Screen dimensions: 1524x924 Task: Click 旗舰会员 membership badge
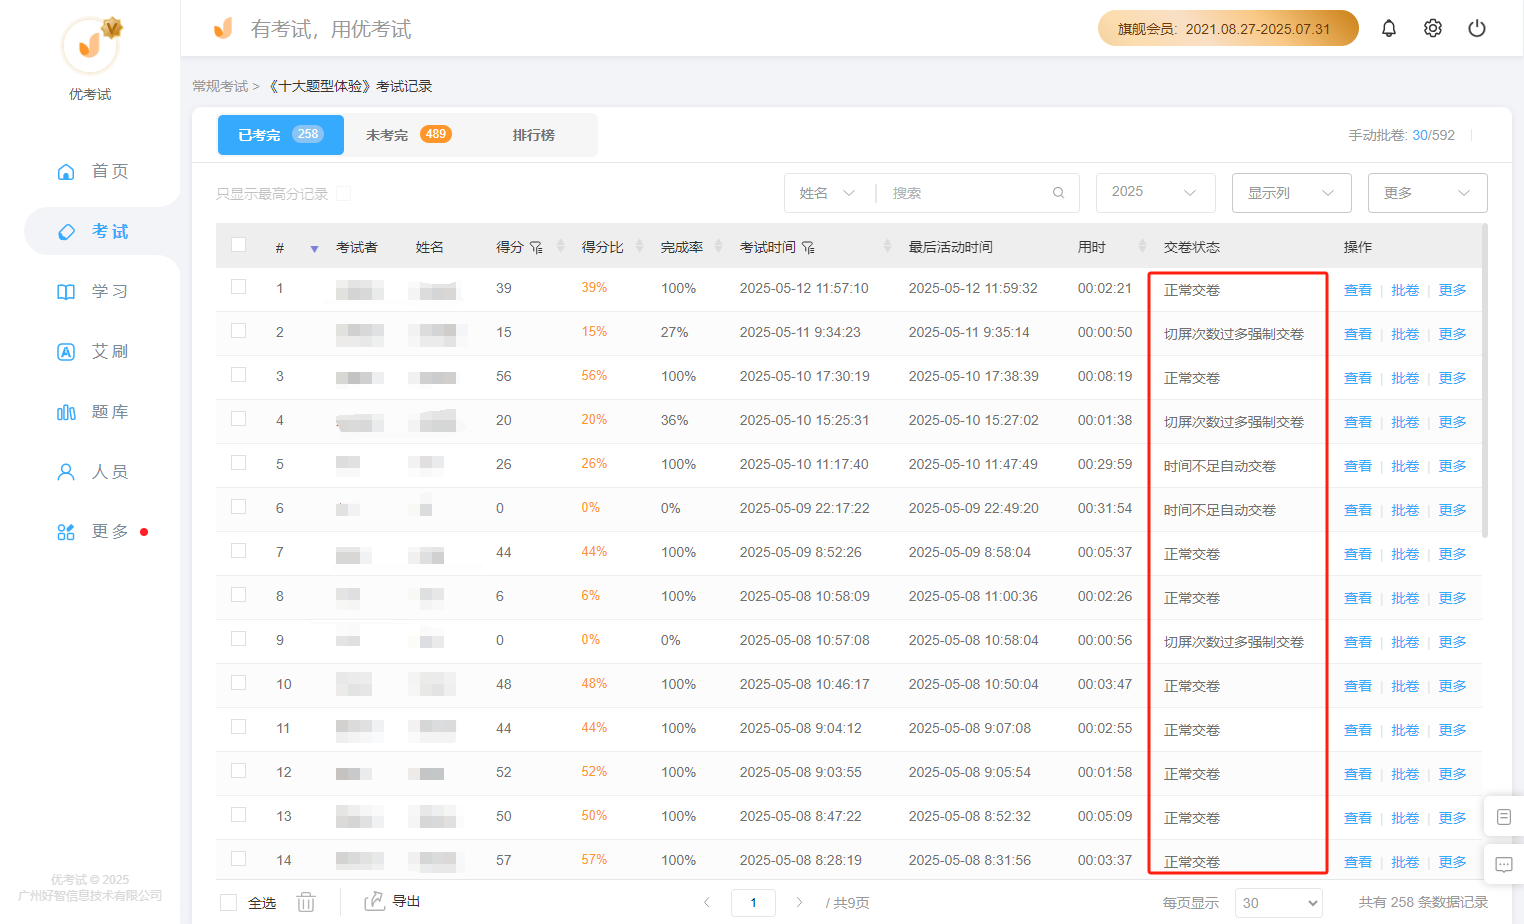1228,28
